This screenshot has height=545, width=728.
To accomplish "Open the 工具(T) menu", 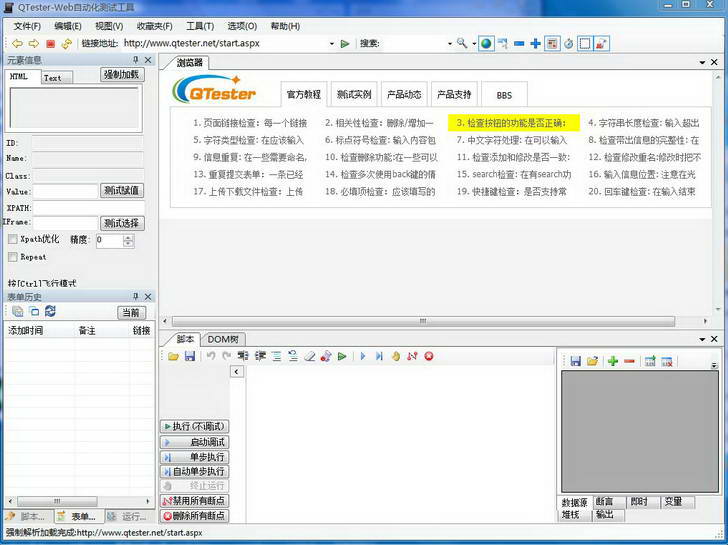I will click(200, 26).
